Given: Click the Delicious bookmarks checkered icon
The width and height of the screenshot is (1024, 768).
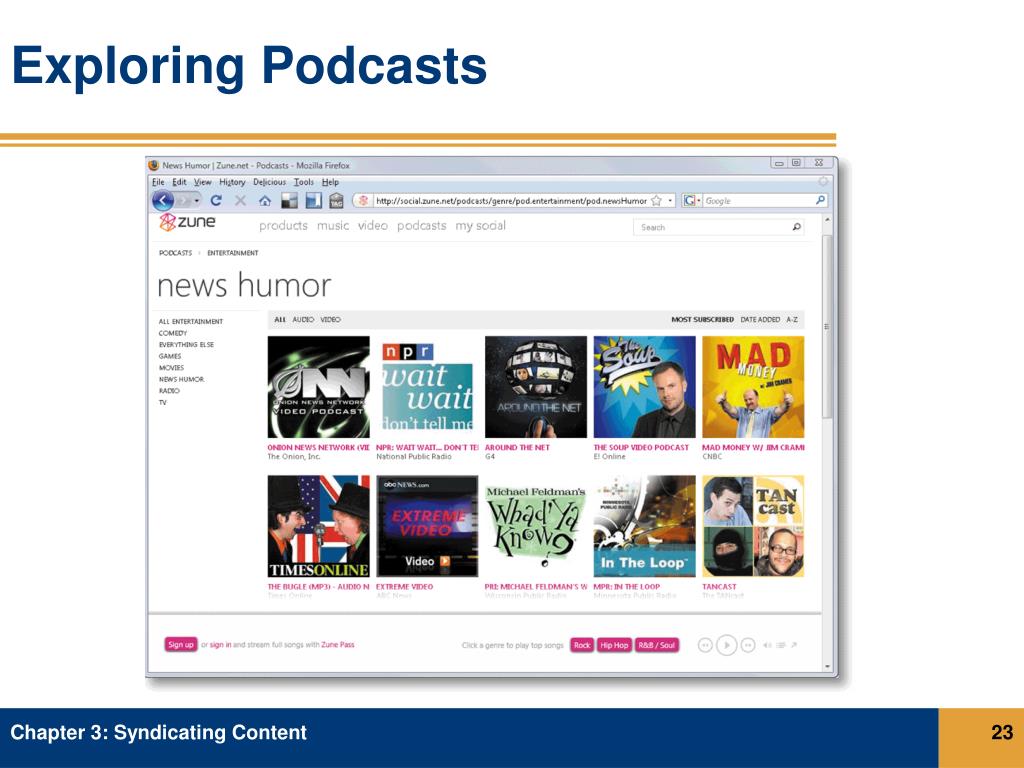Looking at the screenshot, I should pyautogui.click(x=289, y=200).
